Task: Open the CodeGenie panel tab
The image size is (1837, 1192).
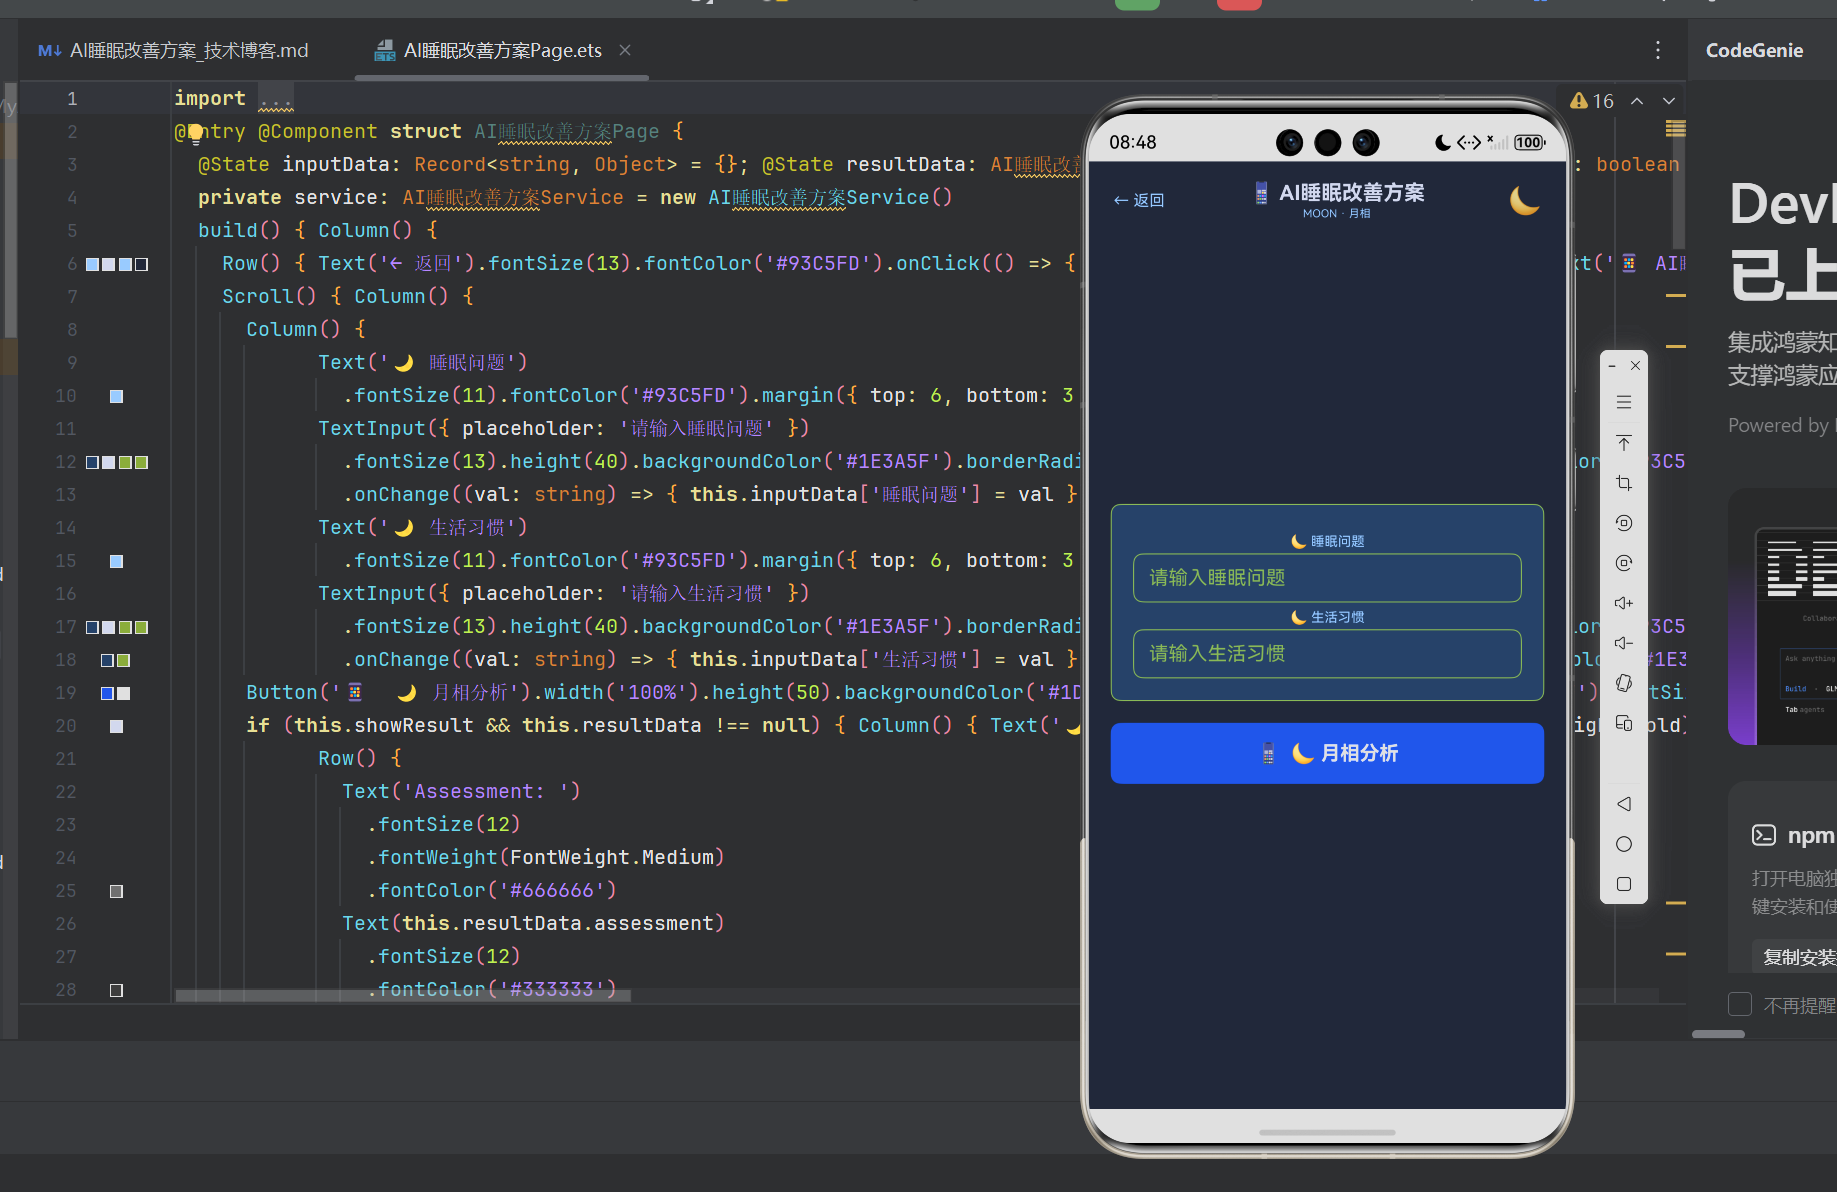Action: pos(1754,50)
